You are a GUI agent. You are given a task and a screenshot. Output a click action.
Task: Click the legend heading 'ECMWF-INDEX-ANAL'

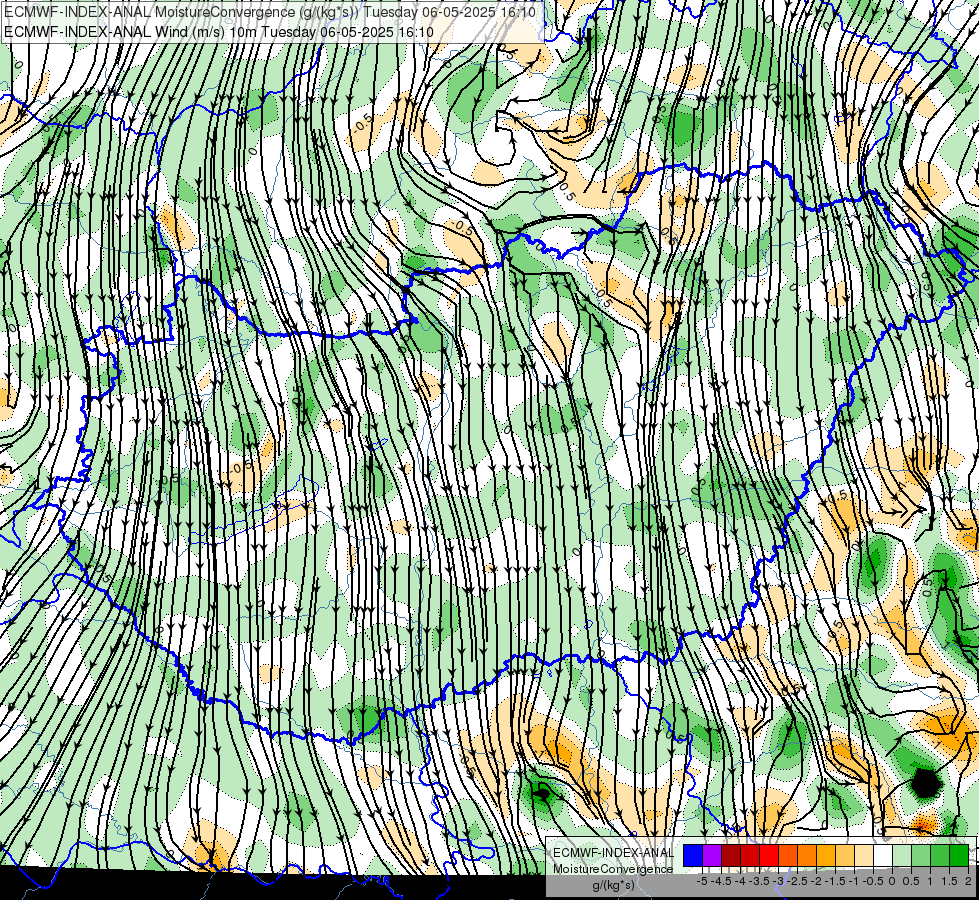(x=613, y=853)
